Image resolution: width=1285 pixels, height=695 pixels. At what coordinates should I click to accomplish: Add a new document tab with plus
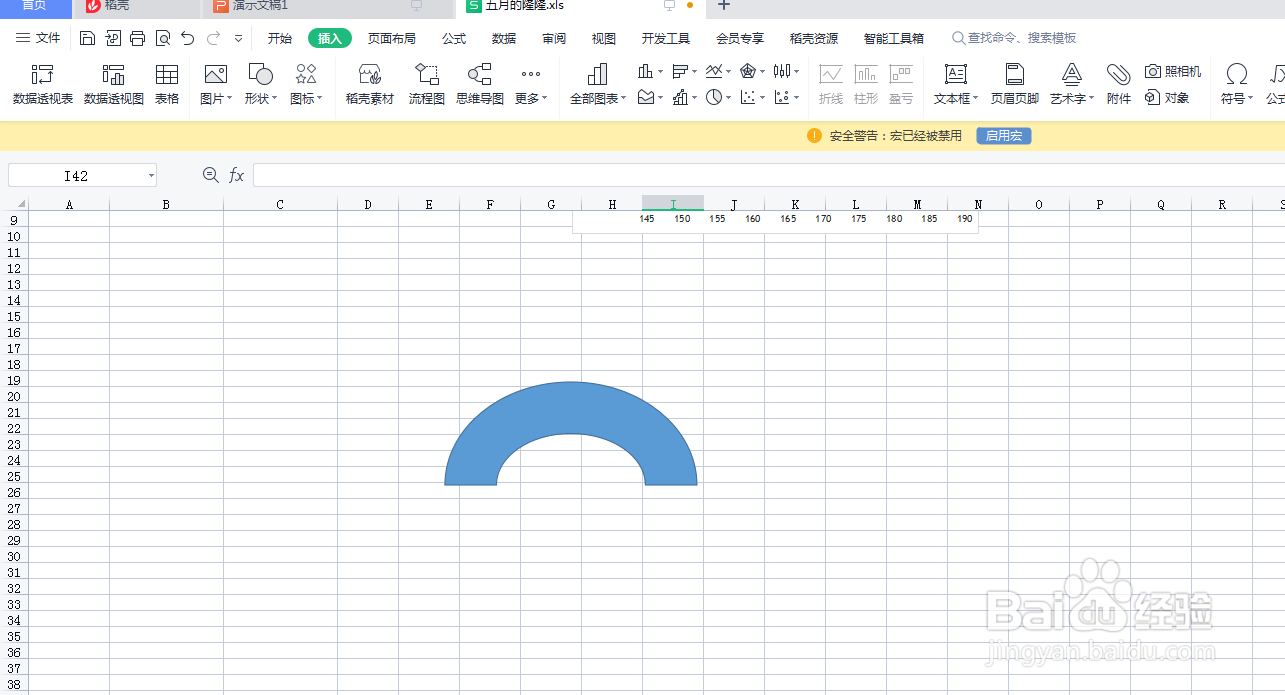point(724,5)
